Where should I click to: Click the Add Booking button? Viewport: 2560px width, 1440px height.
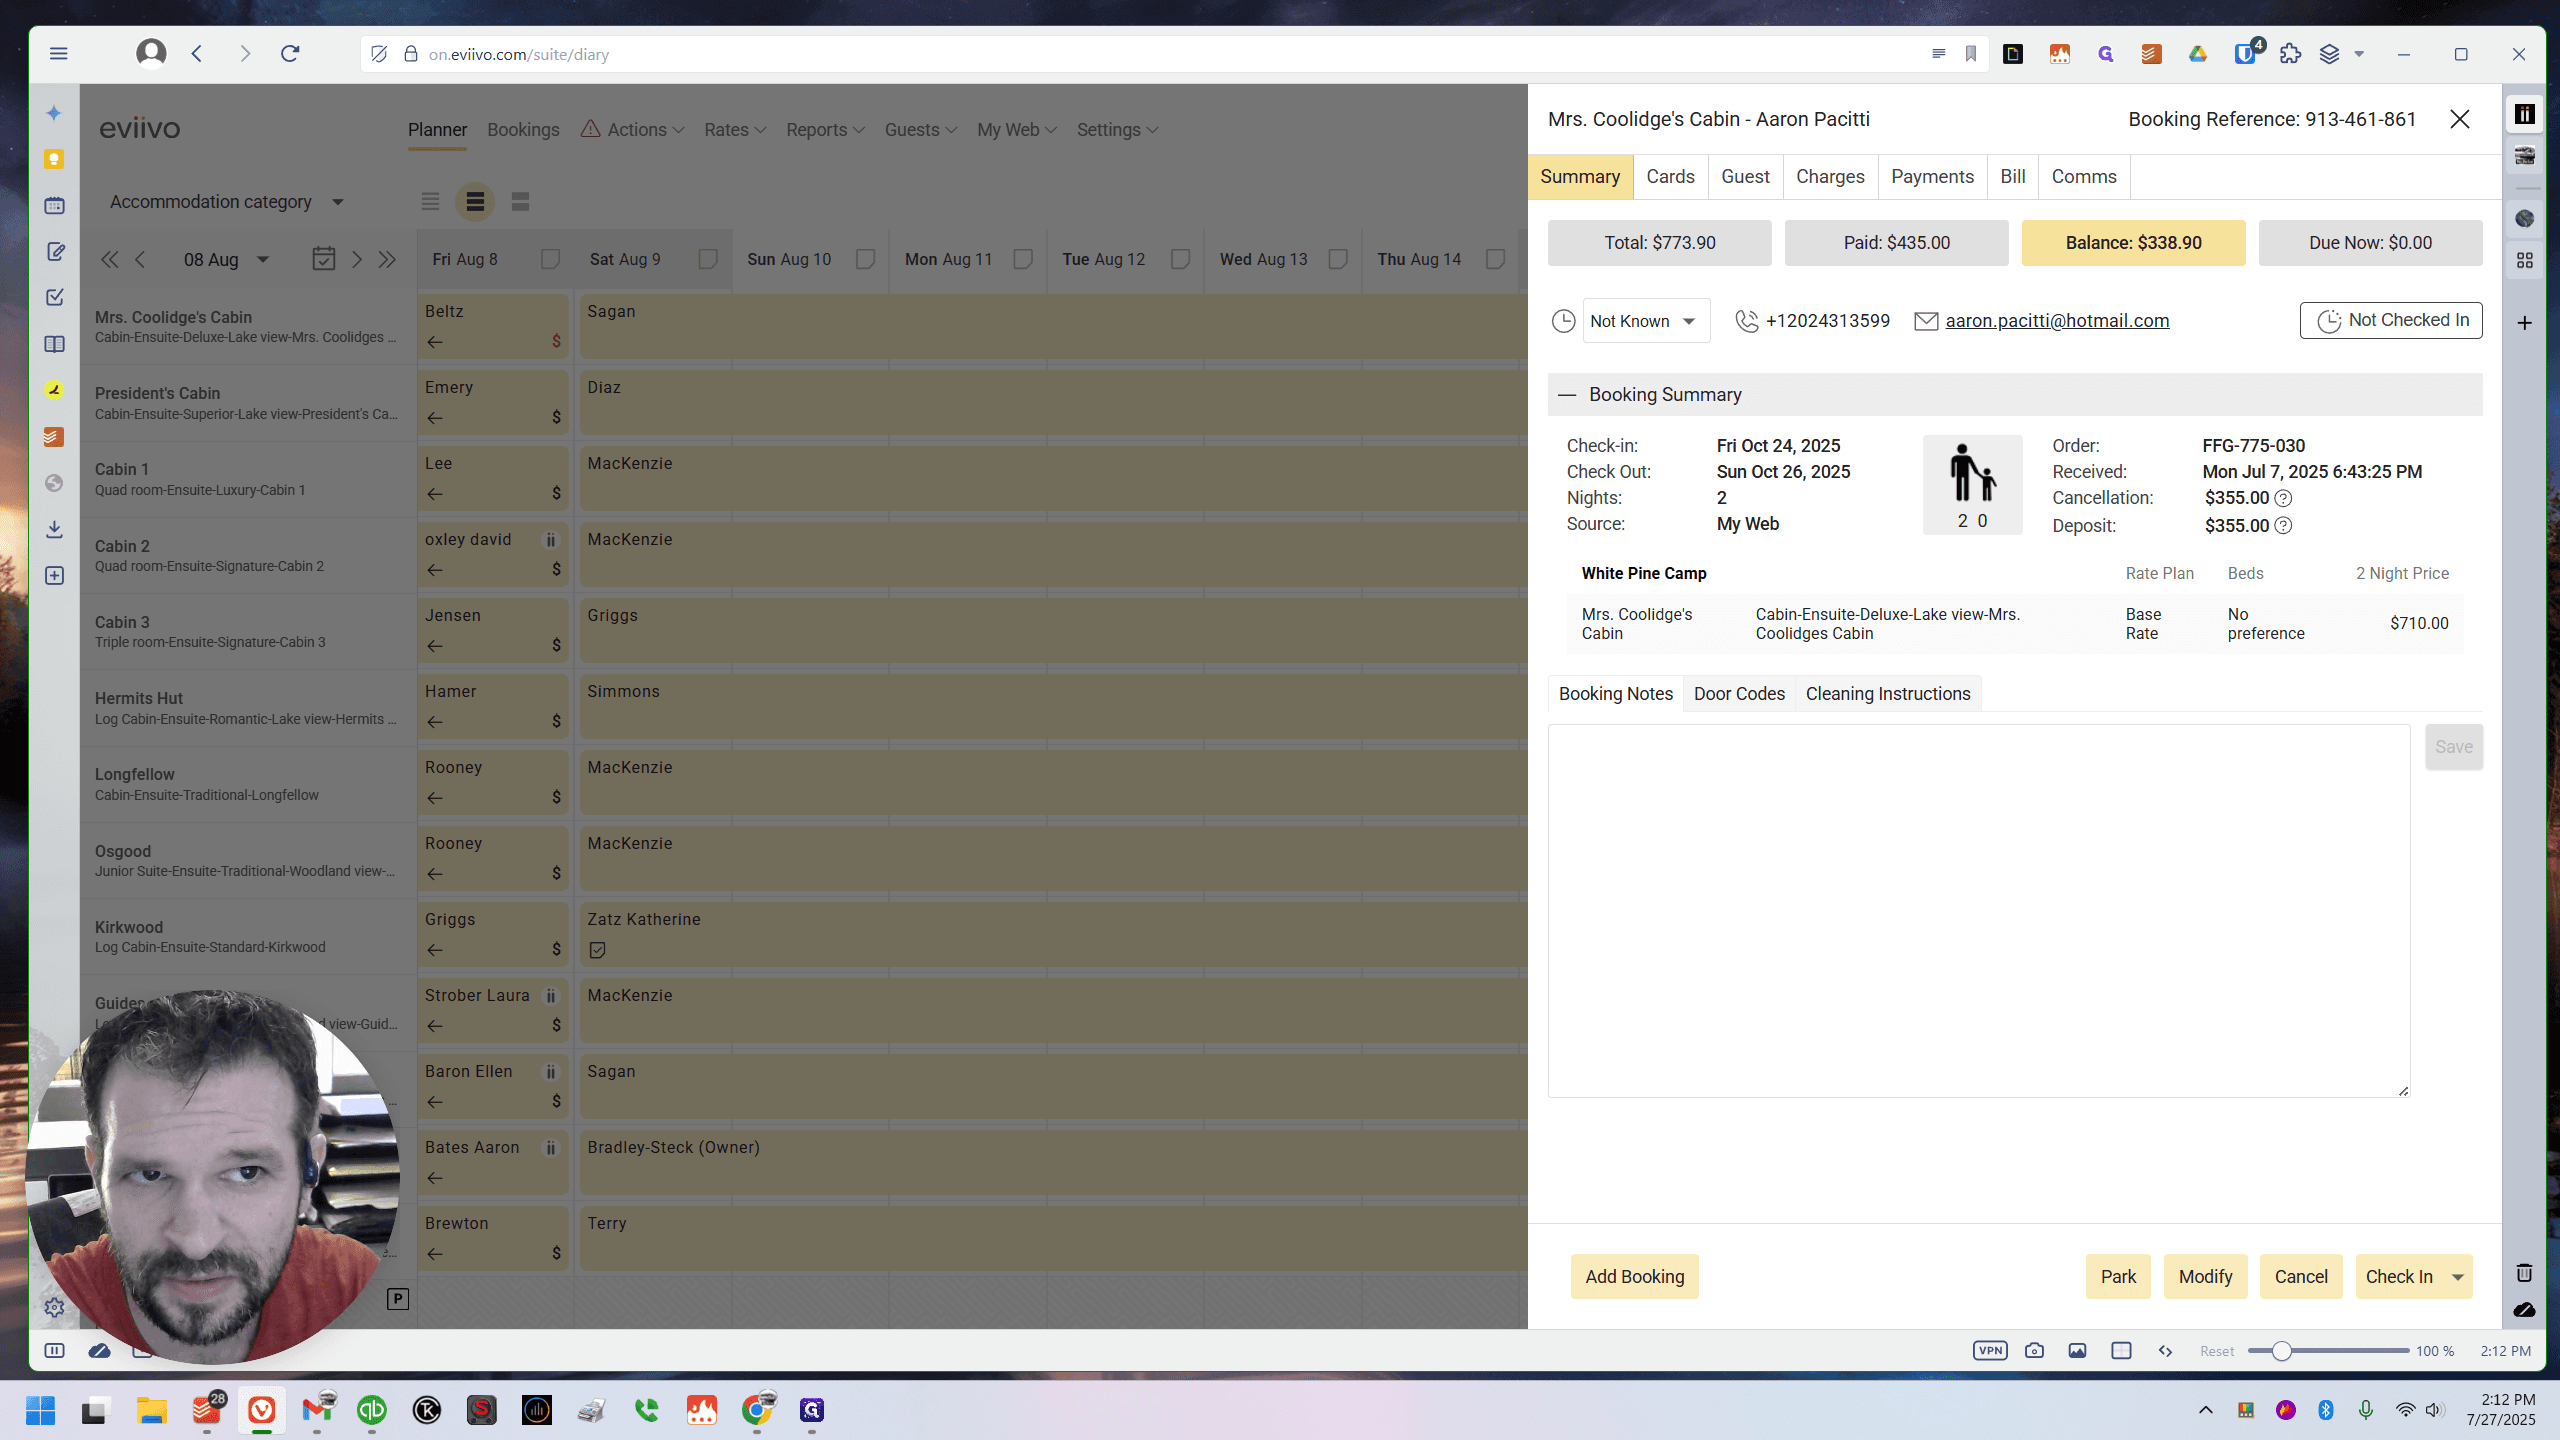point(1634,1277)
